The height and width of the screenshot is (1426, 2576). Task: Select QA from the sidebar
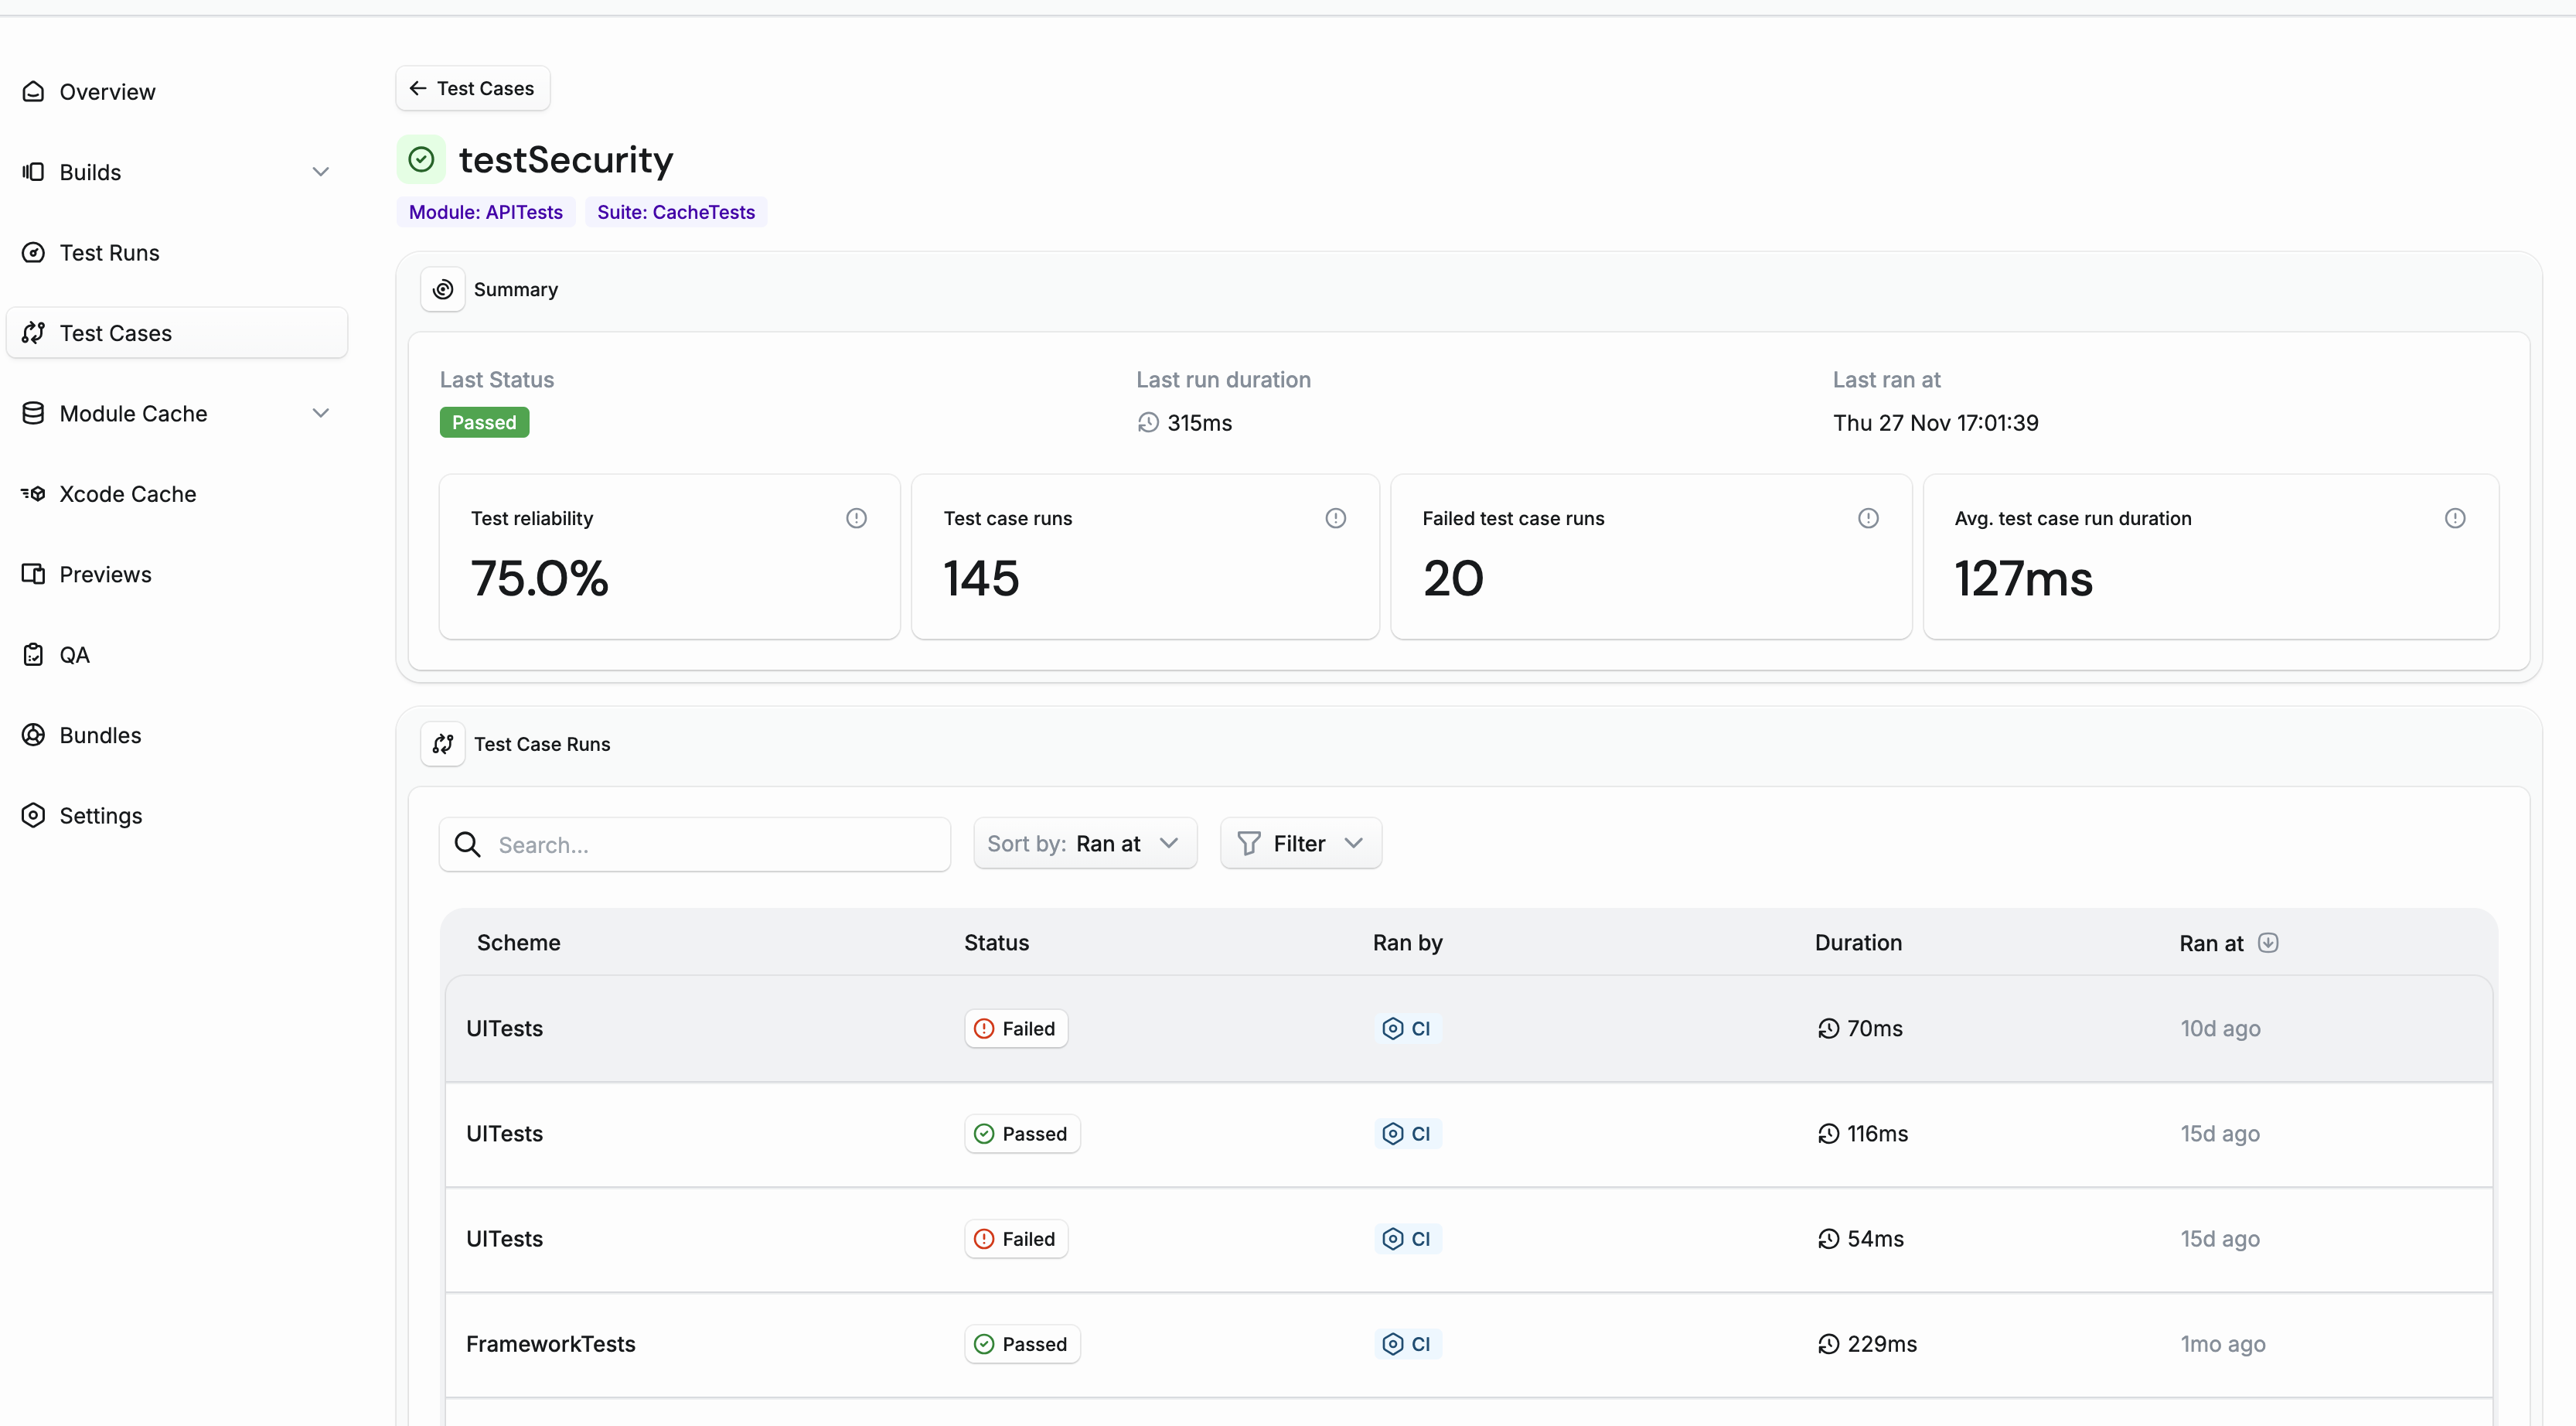tap(73, 654)
